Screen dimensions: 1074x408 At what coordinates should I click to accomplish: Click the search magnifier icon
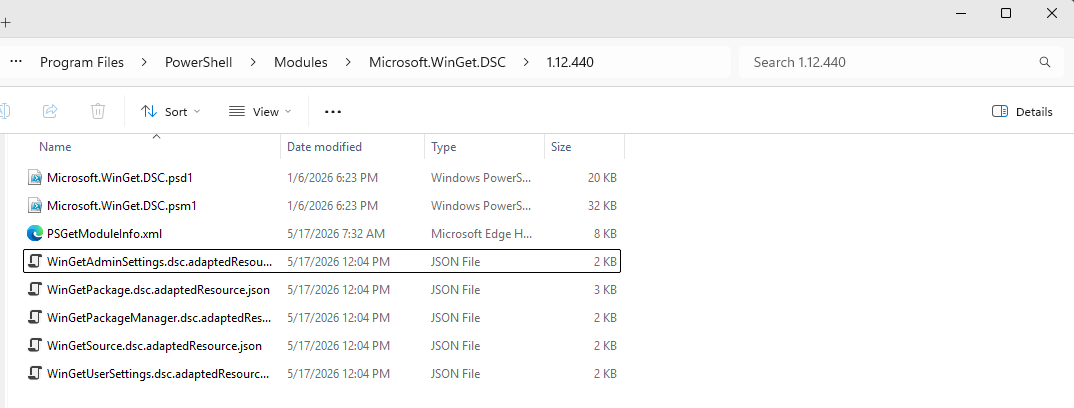pyautogui.click(x=1045, y=62)
